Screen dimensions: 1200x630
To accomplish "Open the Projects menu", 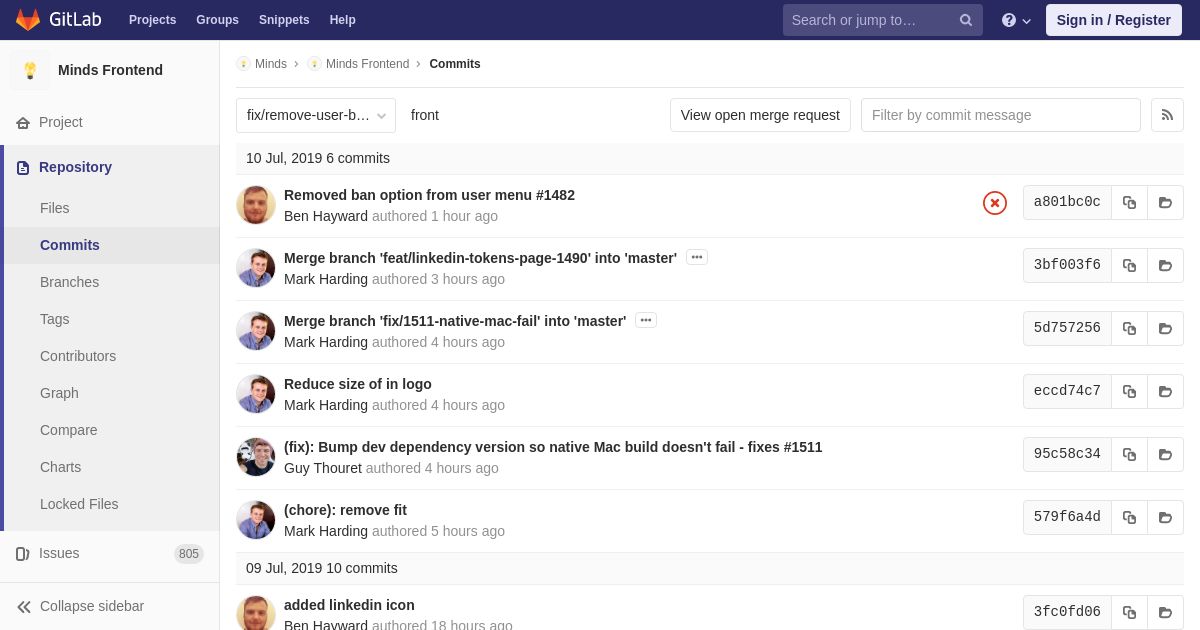I will 152,20.
